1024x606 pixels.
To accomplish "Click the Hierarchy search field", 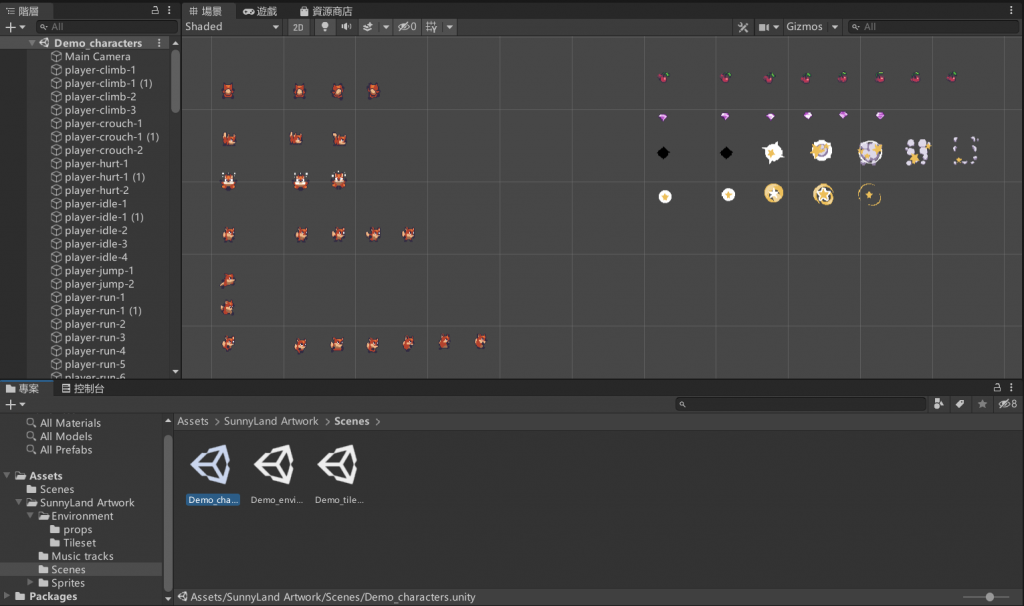I will pos(106,27).
